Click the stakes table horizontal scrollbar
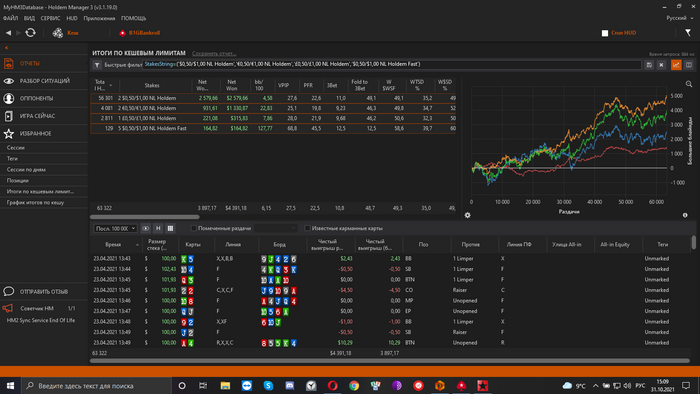 145,217
